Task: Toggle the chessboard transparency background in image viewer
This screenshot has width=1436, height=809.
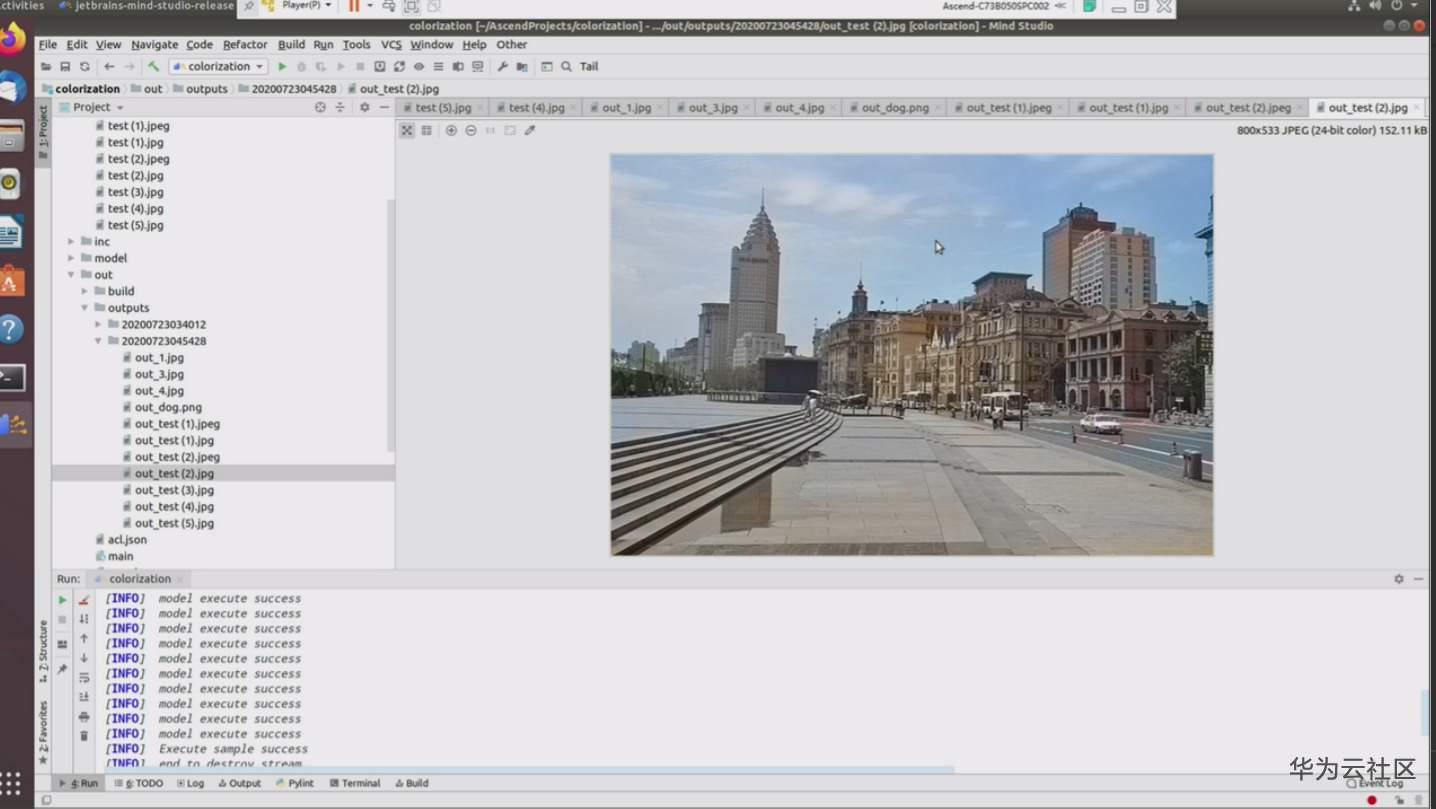Action: (x=407, y=131)
